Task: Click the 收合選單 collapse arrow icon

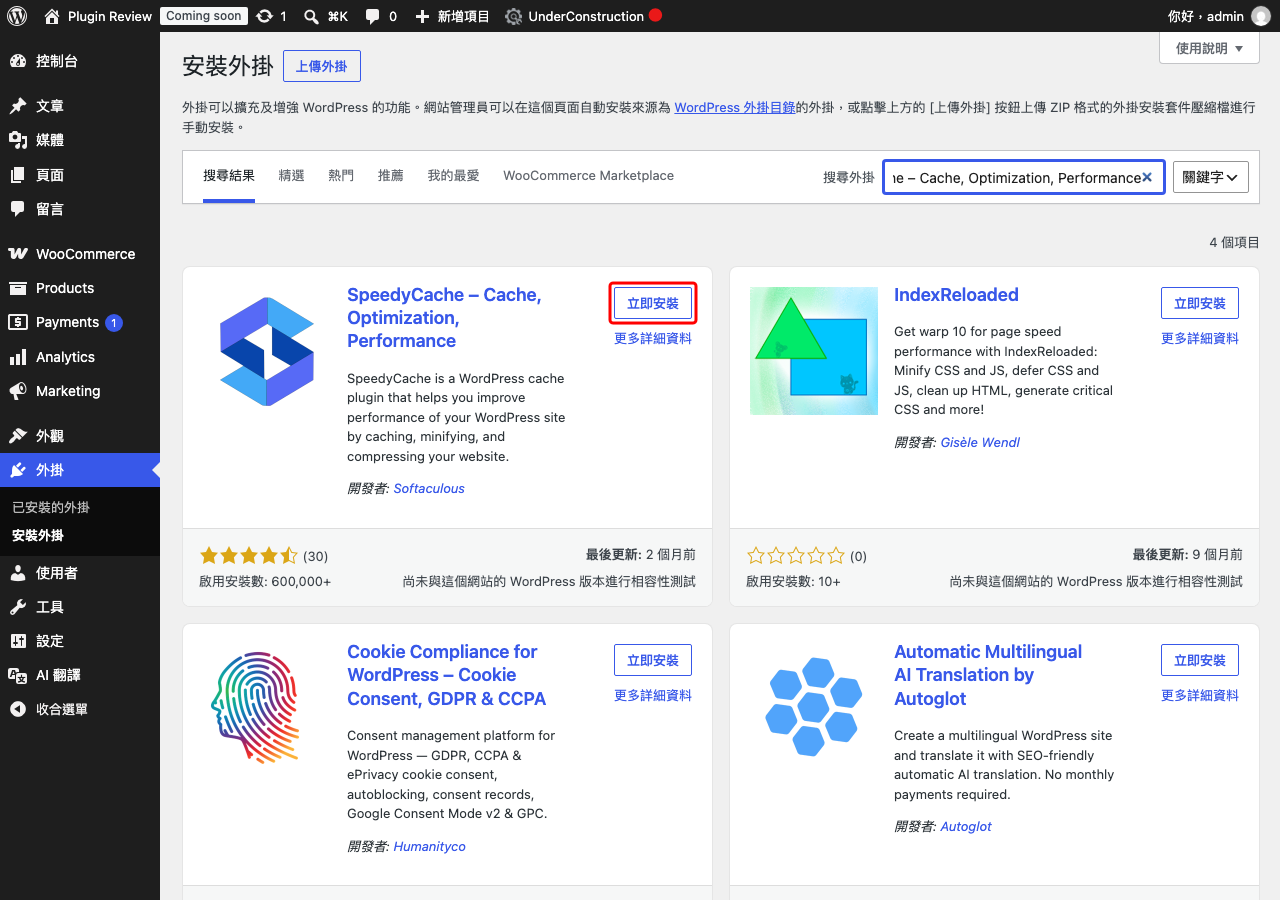Action: pyautogui.click(x=18, y=709)
